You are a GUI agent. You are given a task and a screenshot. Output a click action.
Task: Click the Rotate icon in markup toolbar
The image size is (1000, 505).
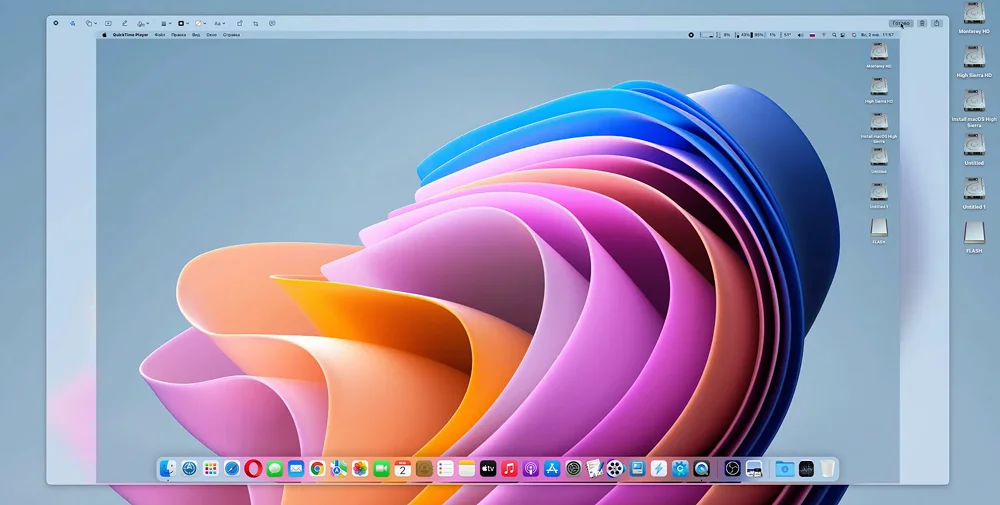[239, 24]
